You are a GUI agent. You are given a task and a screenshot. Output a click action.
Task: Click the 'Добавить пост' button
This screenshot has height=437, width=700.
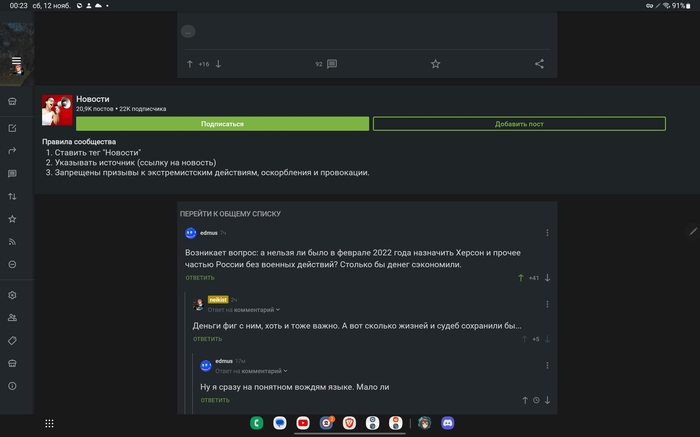click(x=519, y=124)
